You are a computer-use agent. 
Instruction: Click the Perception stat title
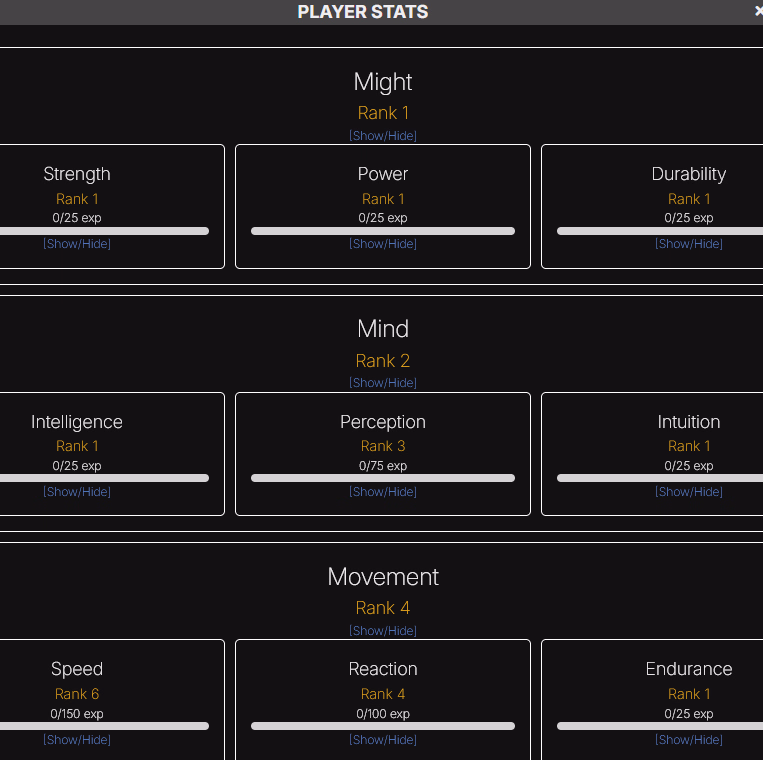click(x=383, y=422)
